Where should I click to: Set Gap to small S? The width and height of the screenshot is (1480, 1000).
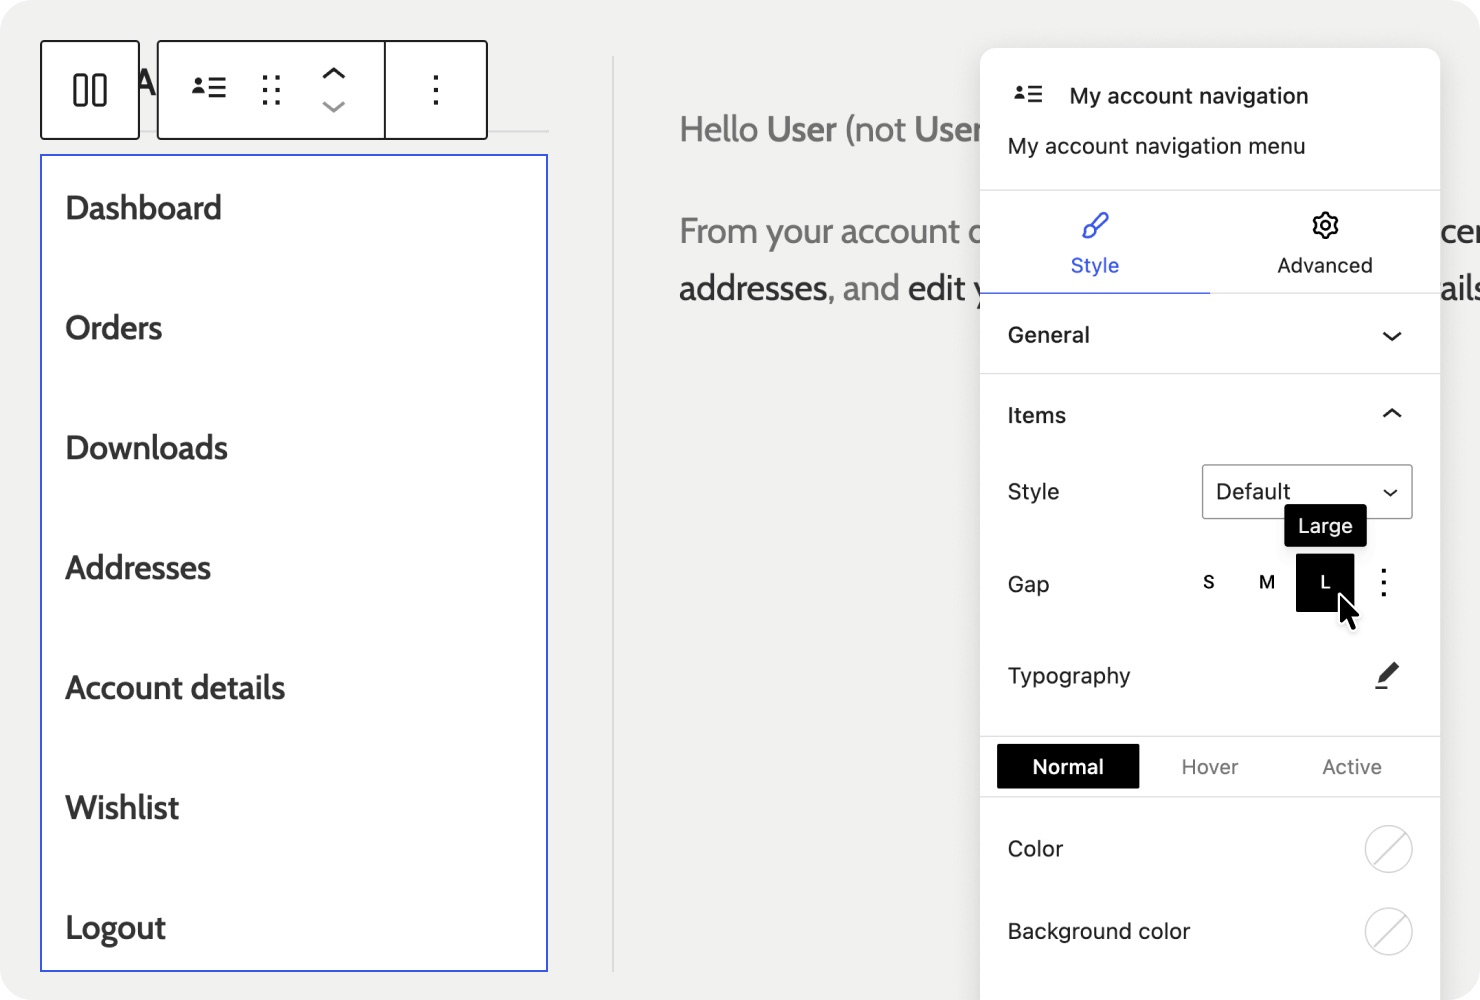click(x=1209, y=583)
